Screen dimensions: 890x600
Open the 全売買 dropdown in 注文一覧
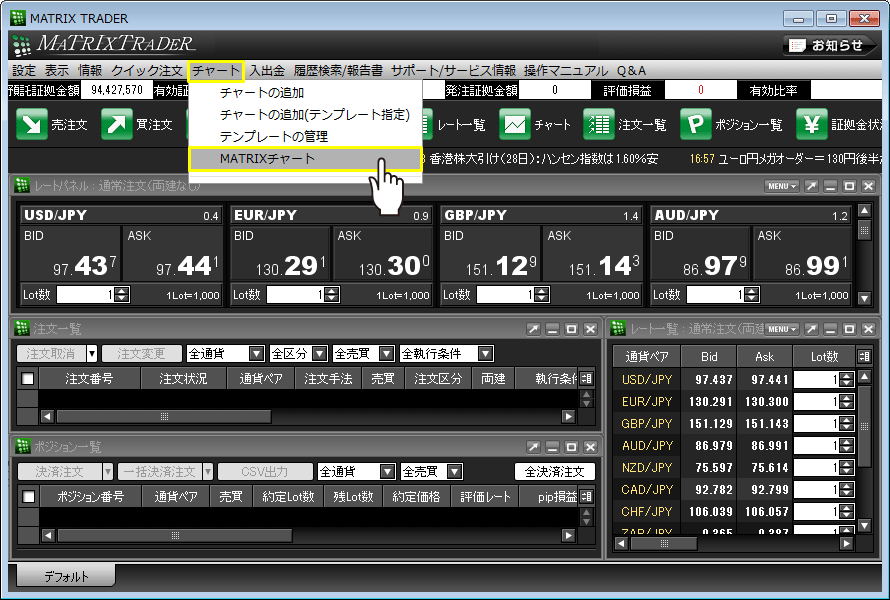point(364,354)
